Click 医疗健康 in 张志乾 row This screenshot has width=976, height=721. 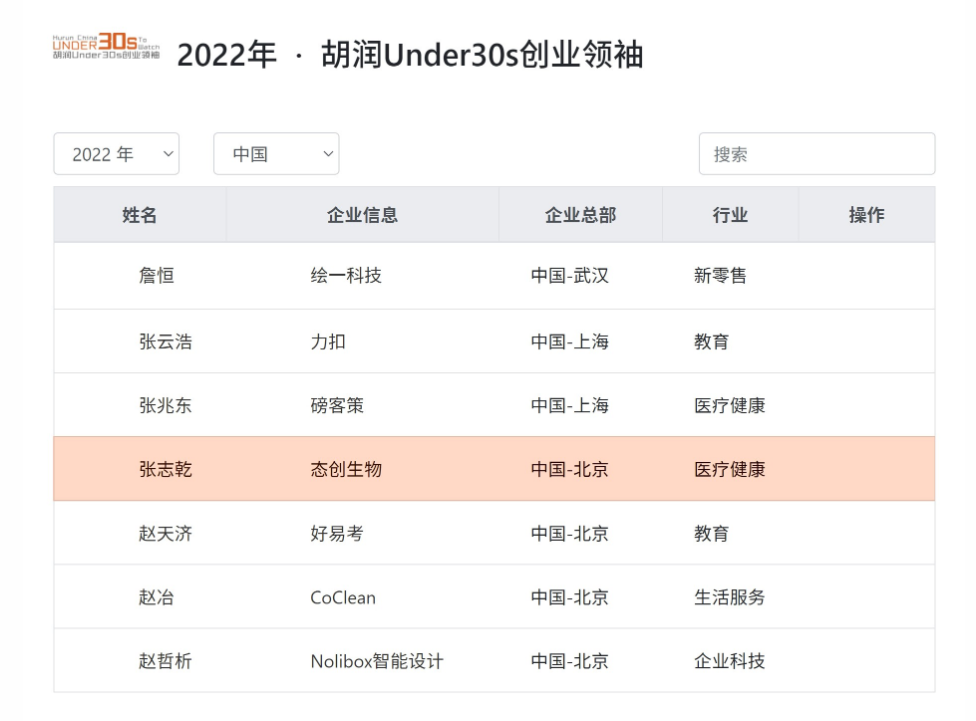pyautogui.click(x=730, y=469)
